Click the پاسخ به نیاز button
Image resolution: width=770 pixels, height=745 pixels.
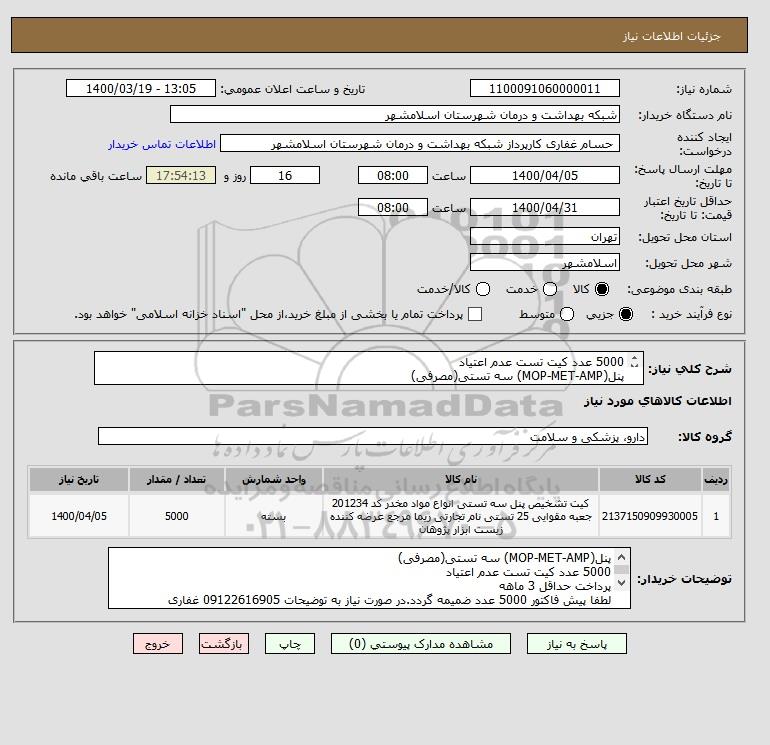577,644
